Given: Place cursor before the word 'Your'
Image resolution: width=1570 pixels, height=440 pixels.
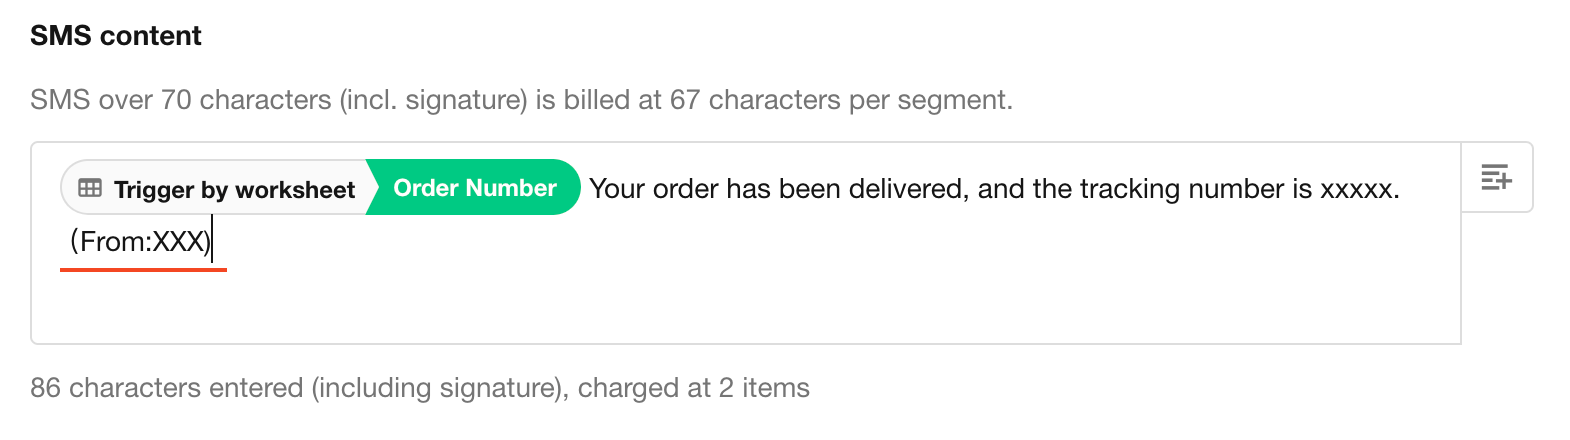Looking at the screenshot, I should (590, 189).
